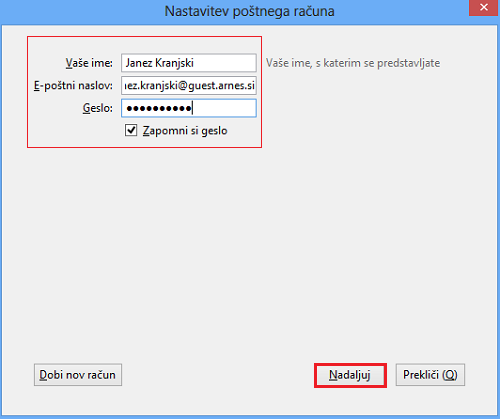Click the E-poštni naslov field label

73,86
